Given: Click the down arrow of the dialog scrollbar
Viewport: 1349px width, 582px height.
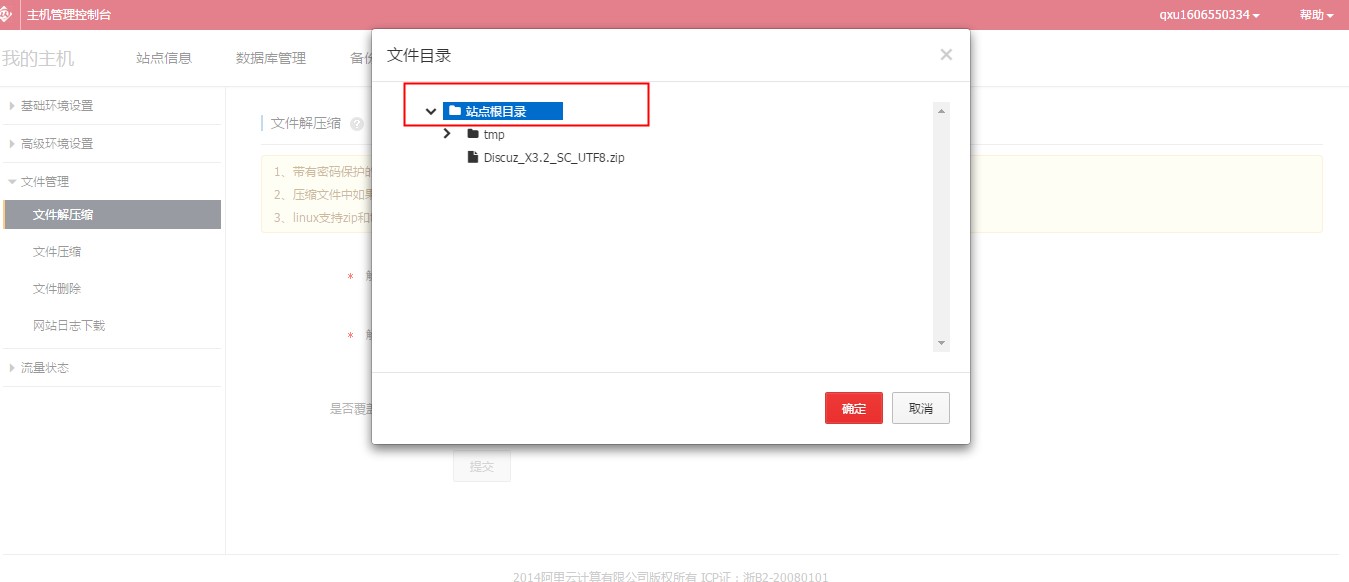Looking at the screenshot, I should (x=941, y=343).
